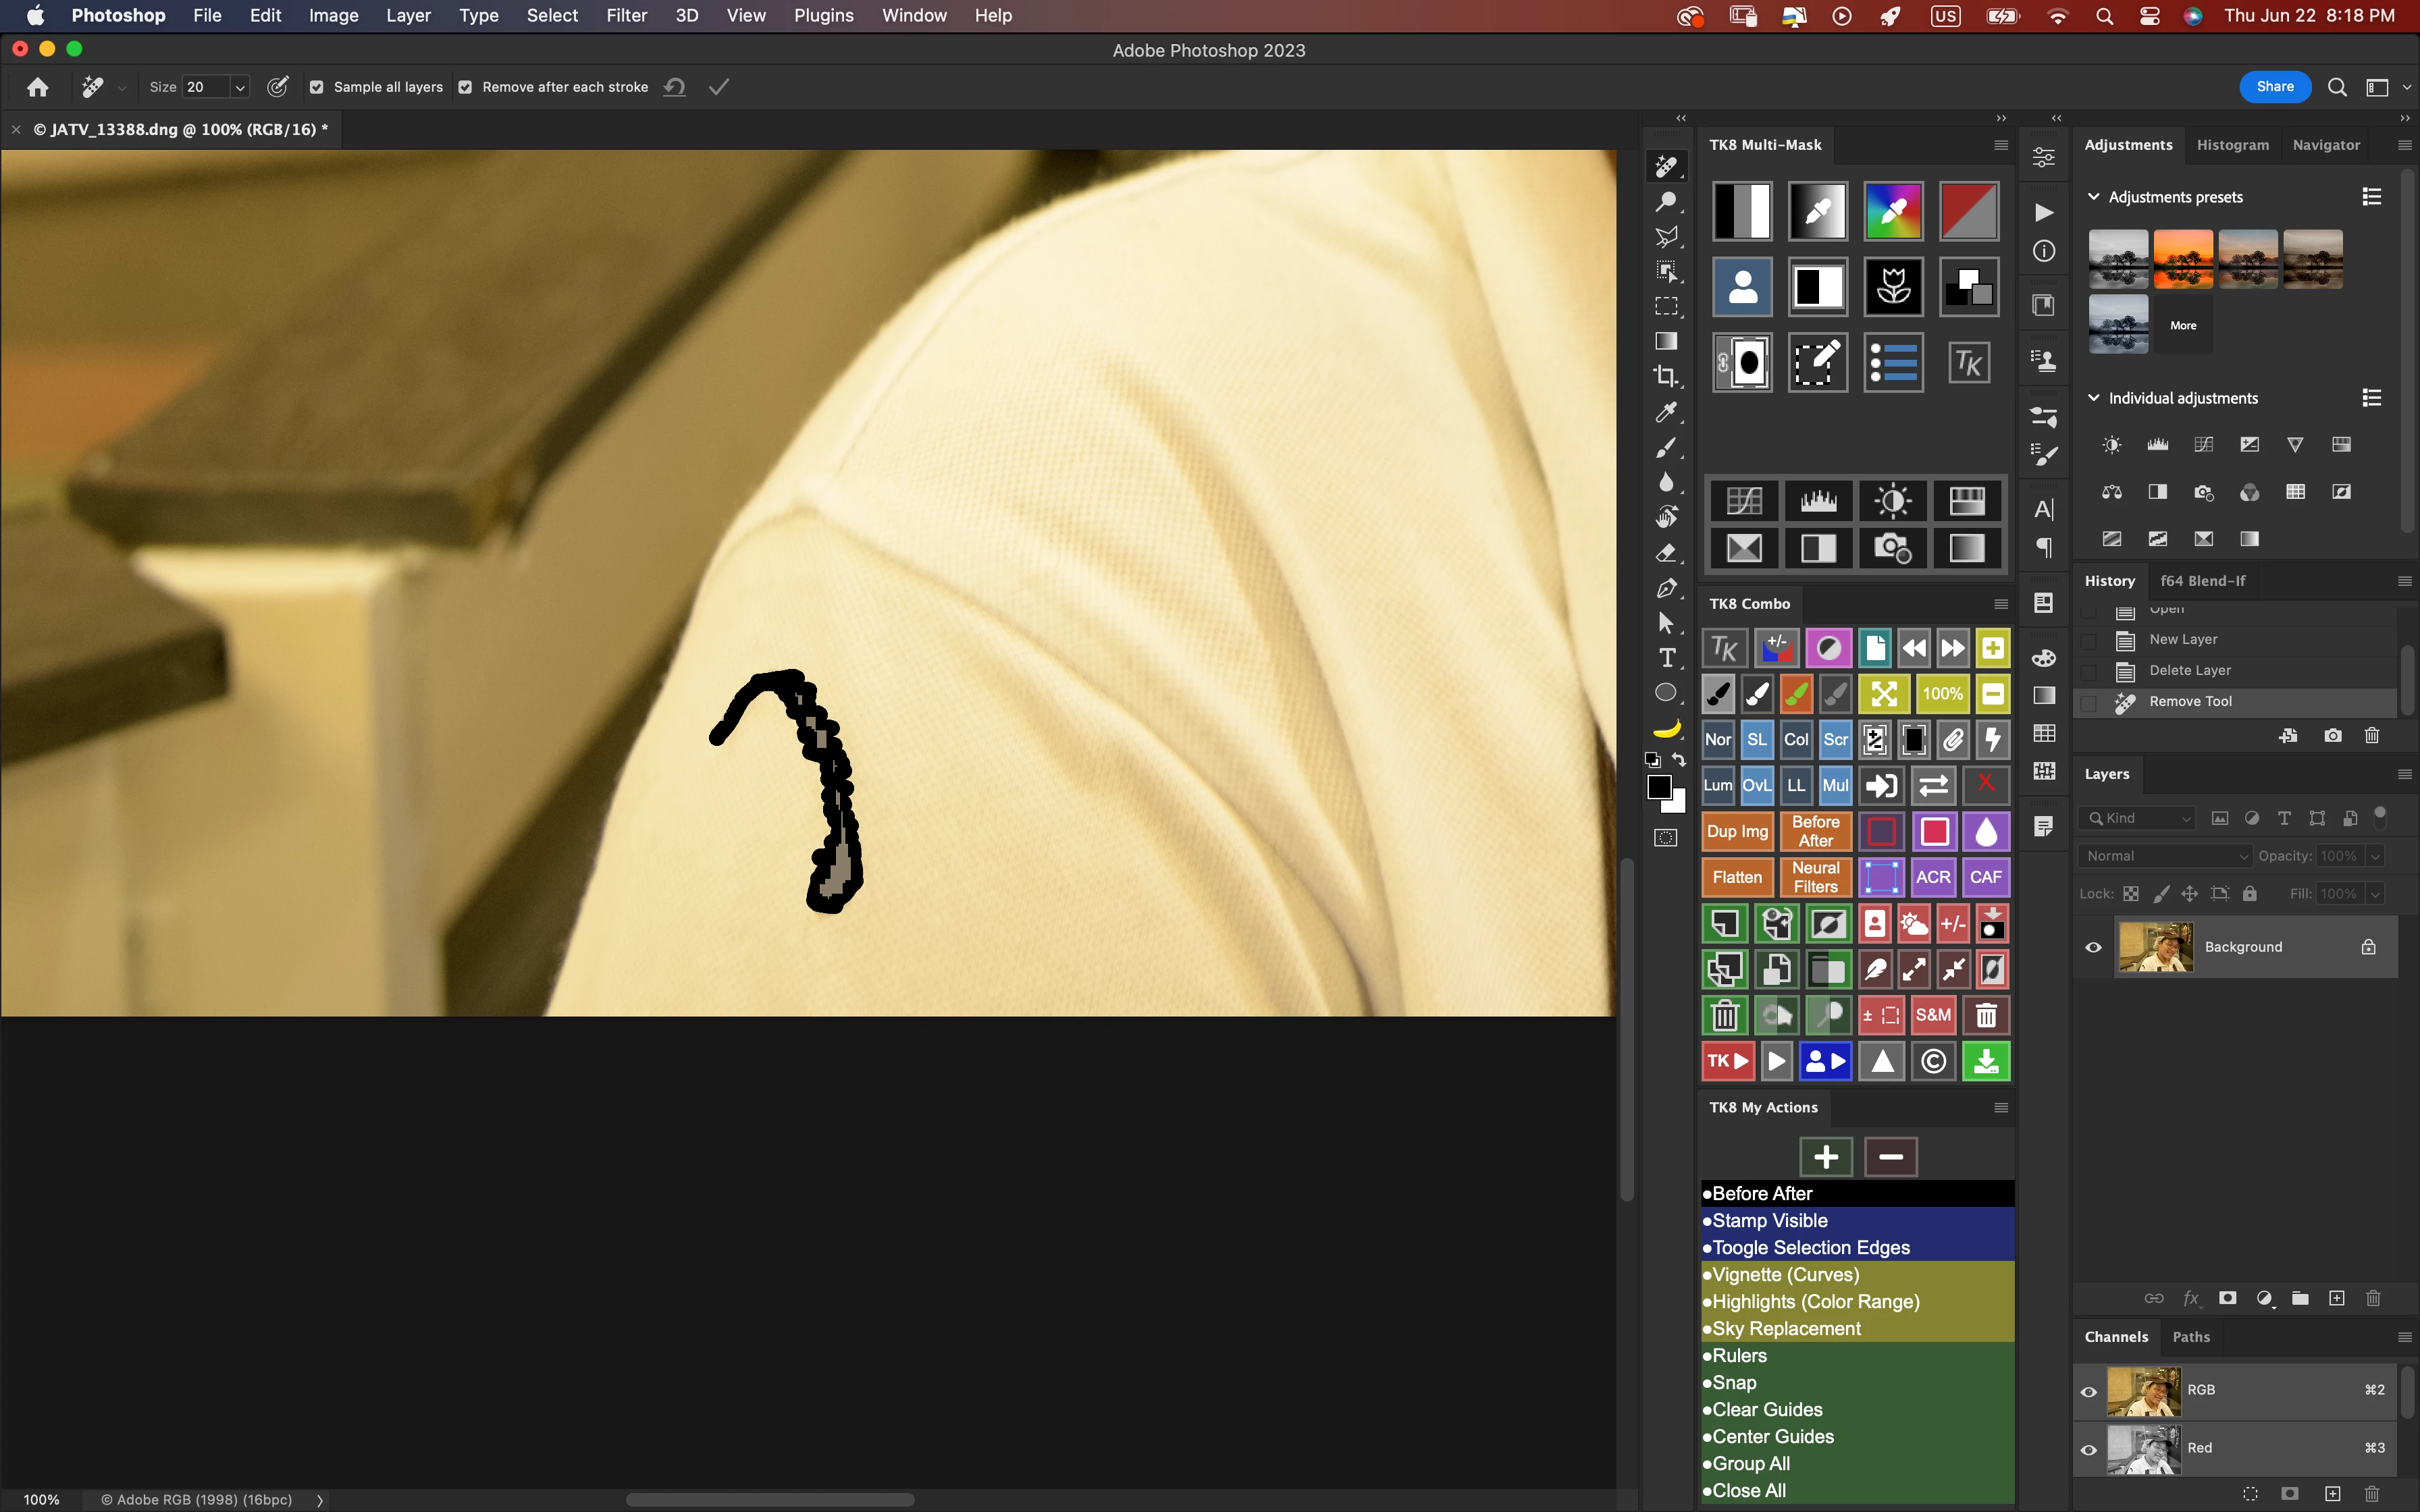This screenshot has width=2420, height=1512.
Task: Open the Filter menu
Action: pyautogui.click(x=626, y=15)
